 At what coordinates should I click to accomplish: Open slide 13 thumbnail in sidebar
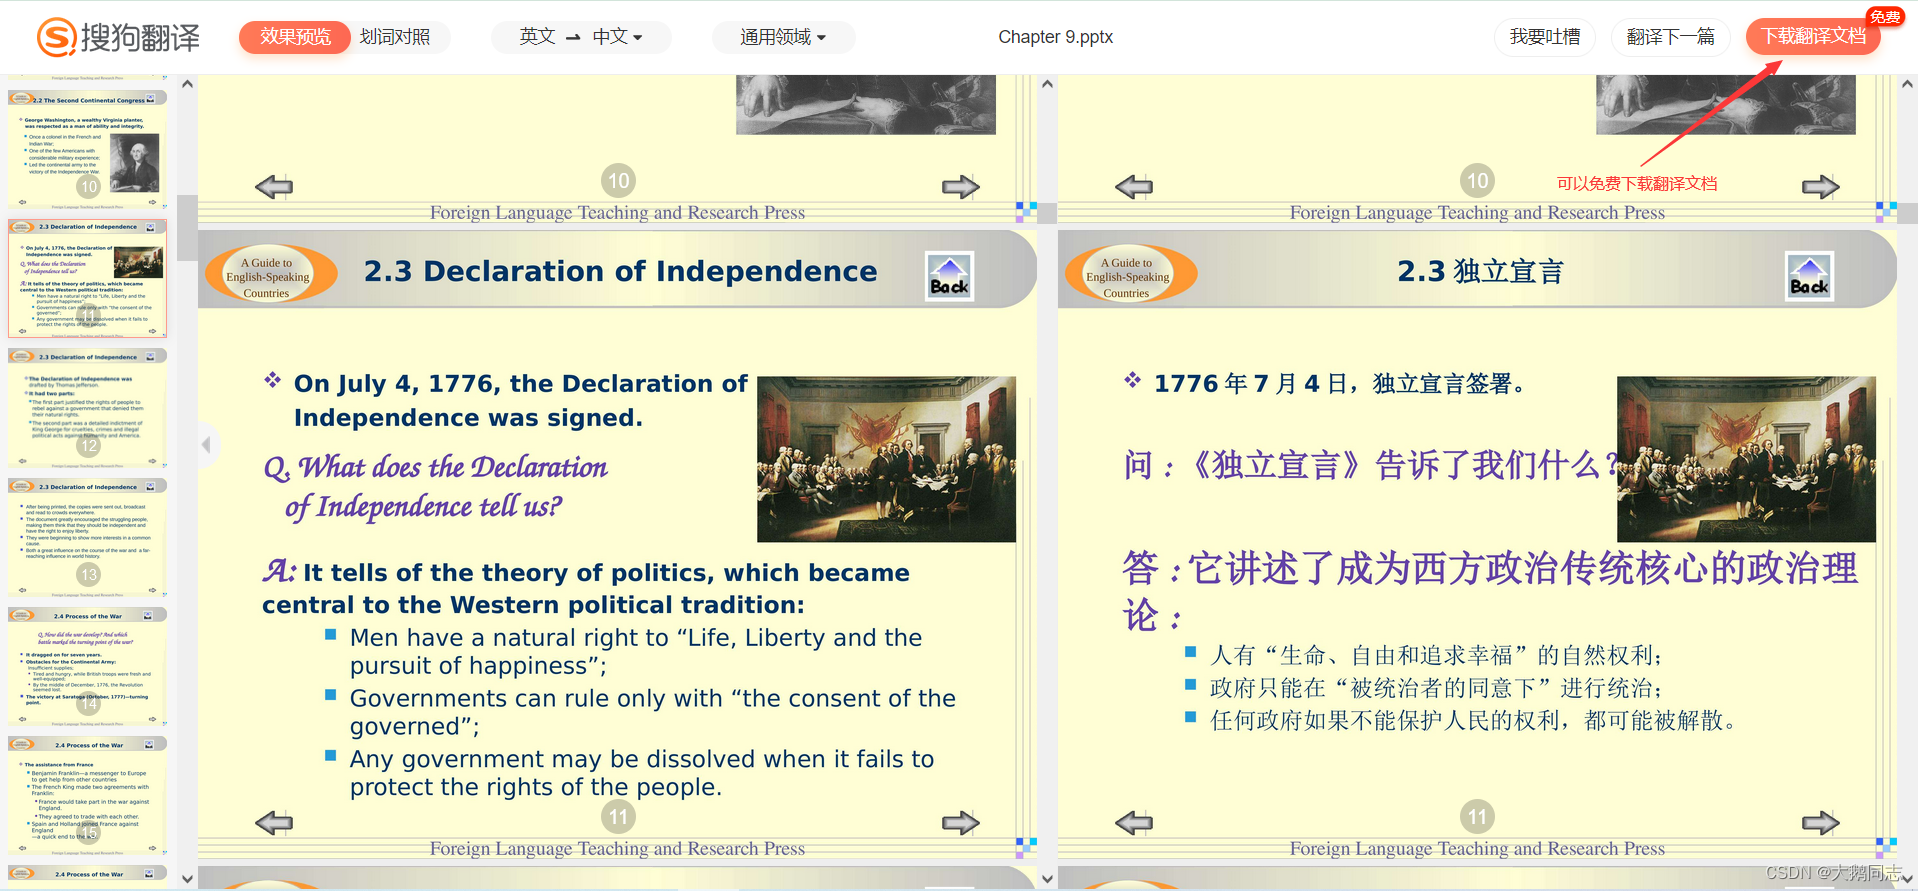(x=88, y=537)
